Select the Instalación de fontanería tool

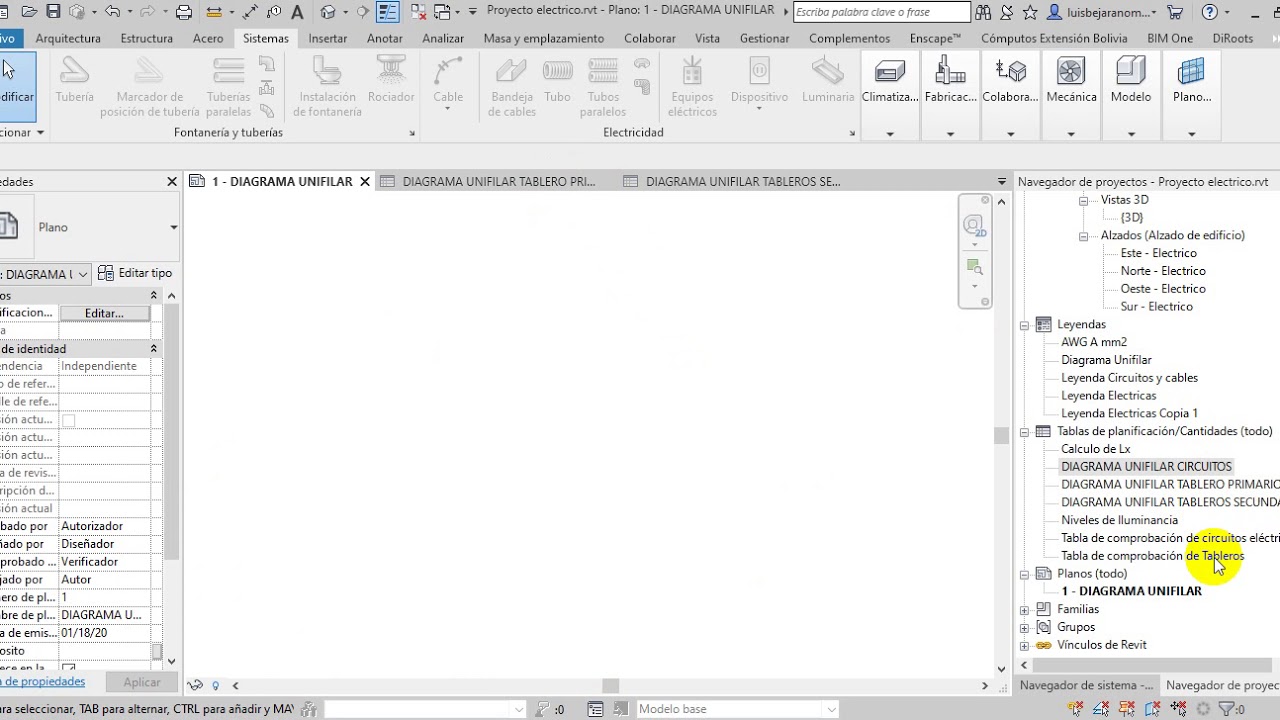(327, 86)
